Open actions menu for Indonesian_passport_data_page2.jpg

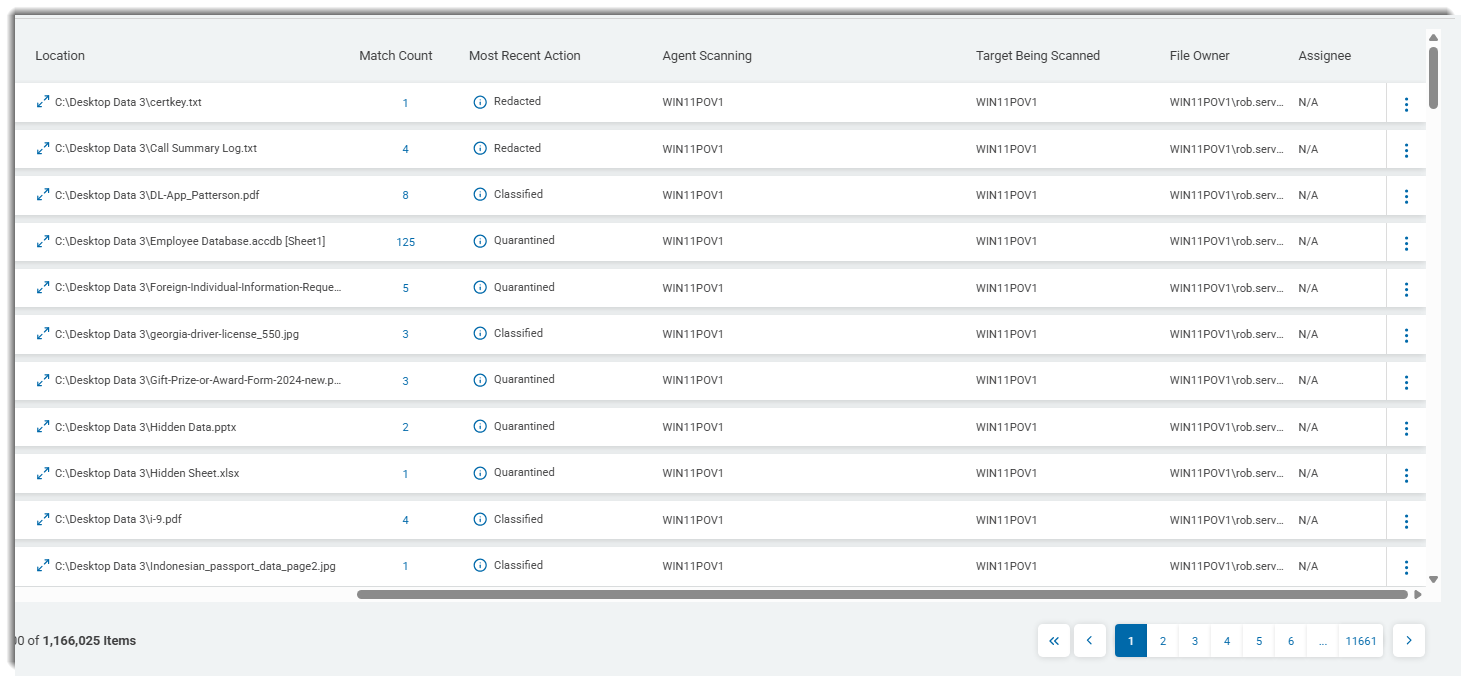point(1406,567)
